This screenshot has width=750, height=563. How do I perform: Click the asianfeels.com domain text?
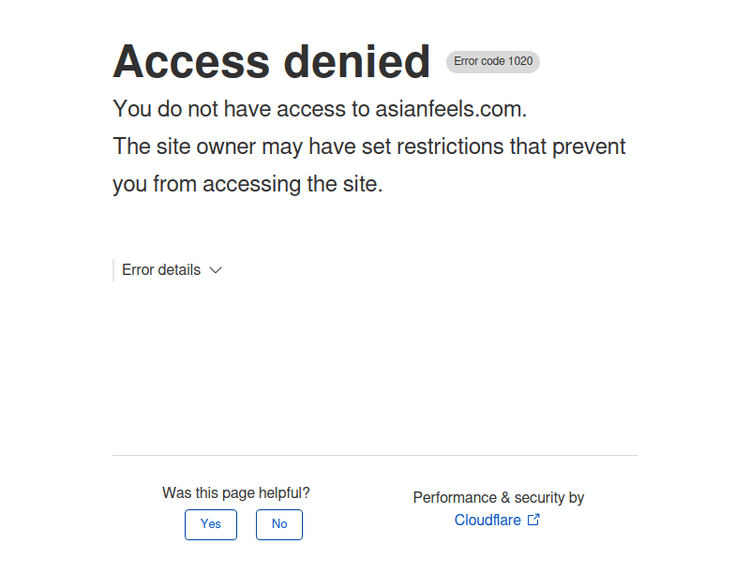[x=451, y=108]
